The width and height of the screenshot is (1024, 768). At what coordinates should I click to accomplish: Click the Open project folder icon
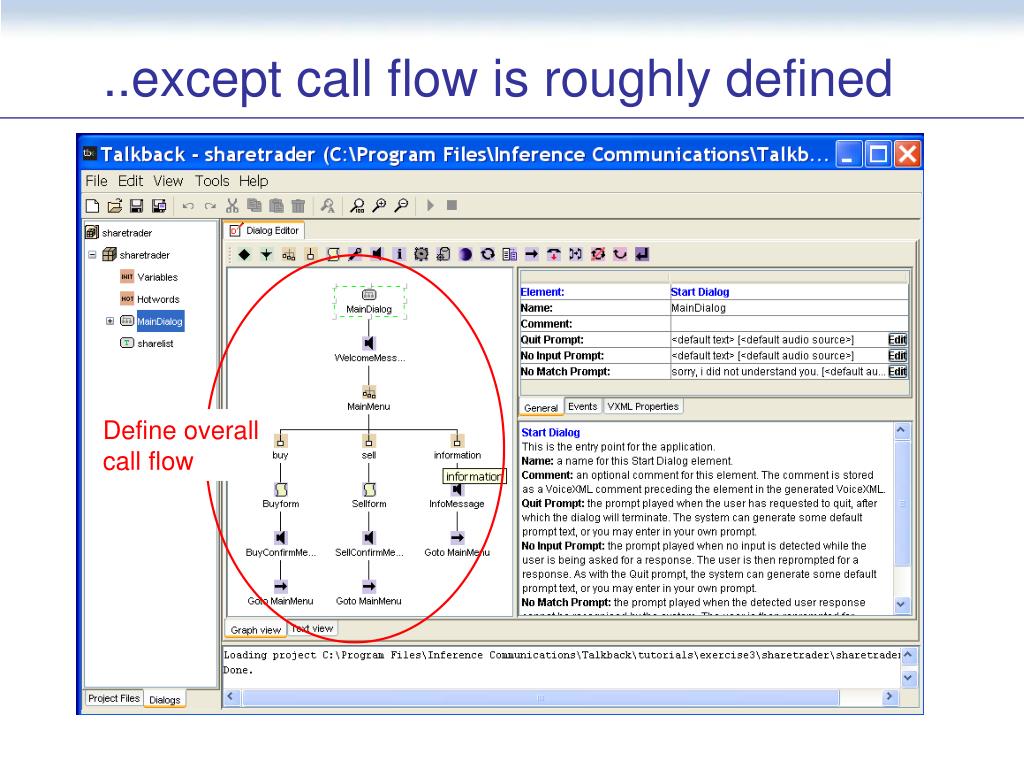tap(115, 206)
